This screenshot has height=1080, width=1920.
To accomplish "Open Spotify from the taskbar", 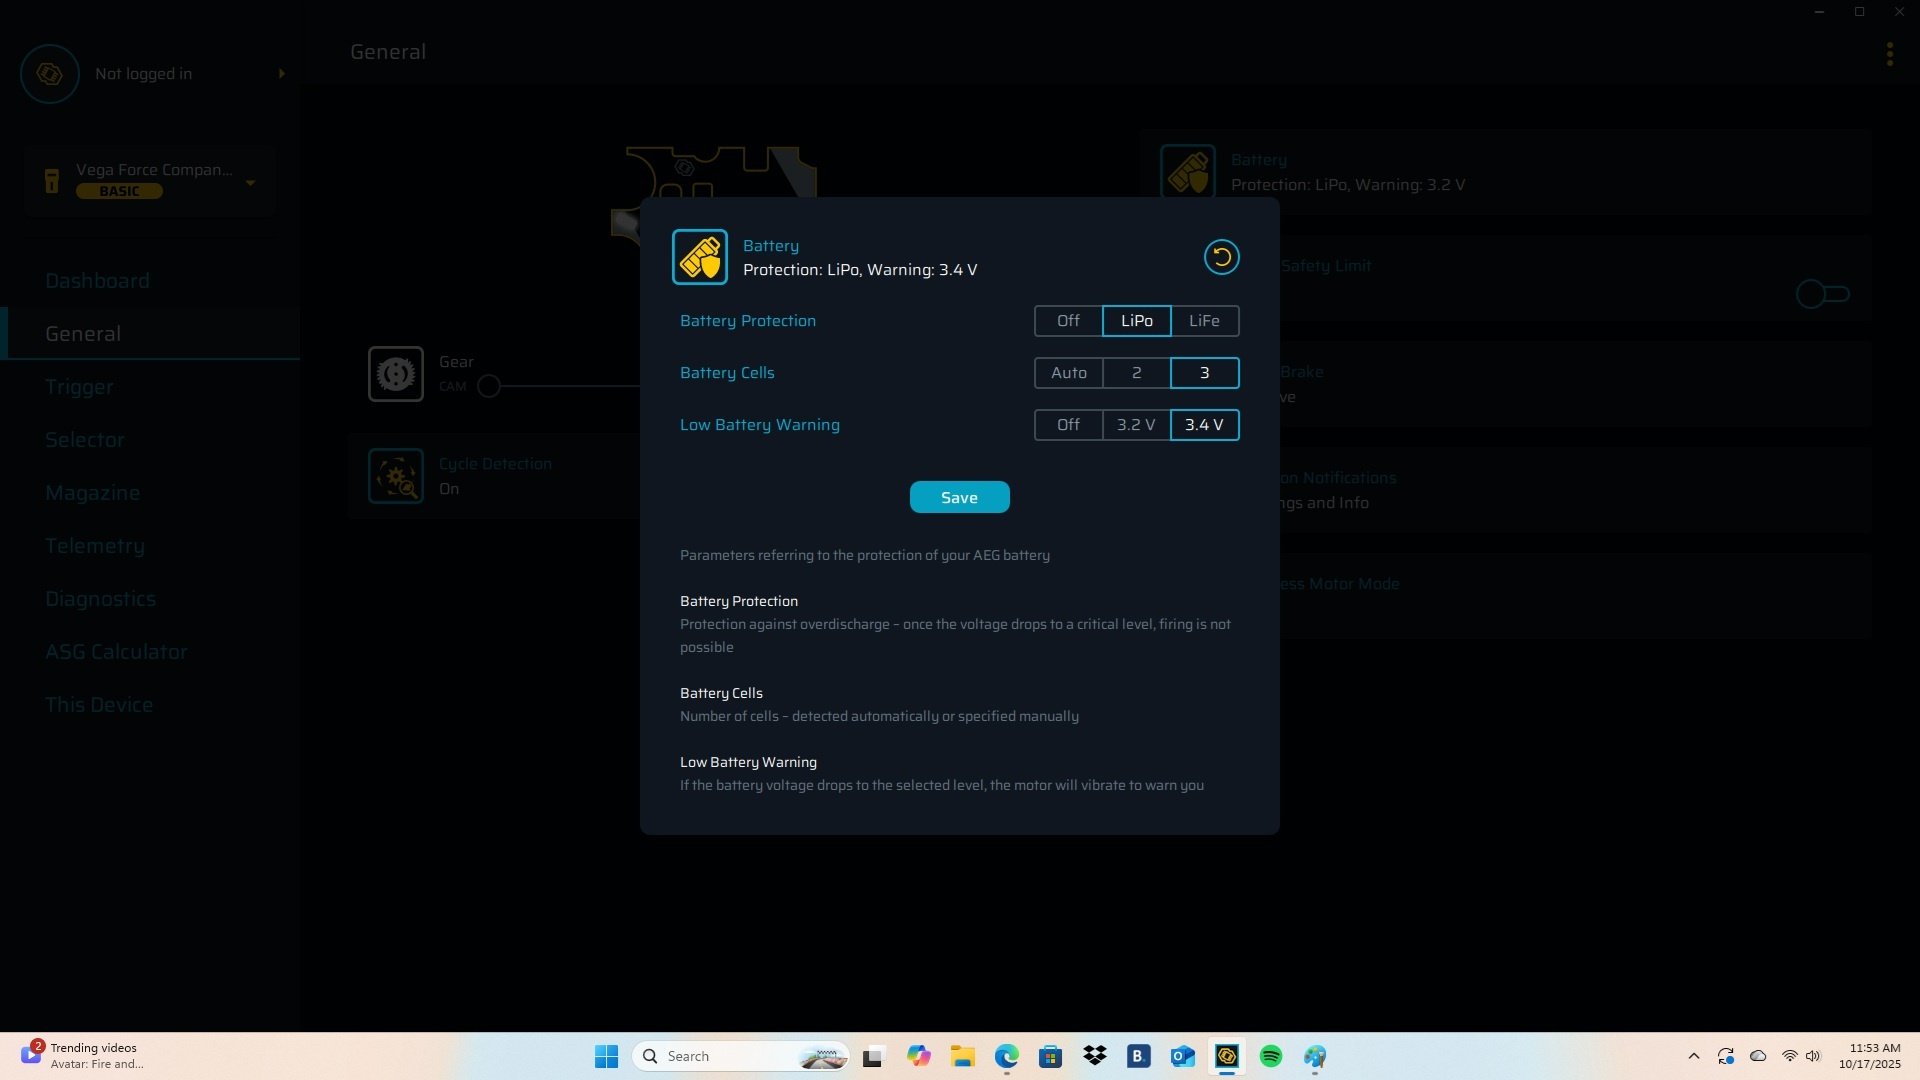I will (x=1271, y=1056).
